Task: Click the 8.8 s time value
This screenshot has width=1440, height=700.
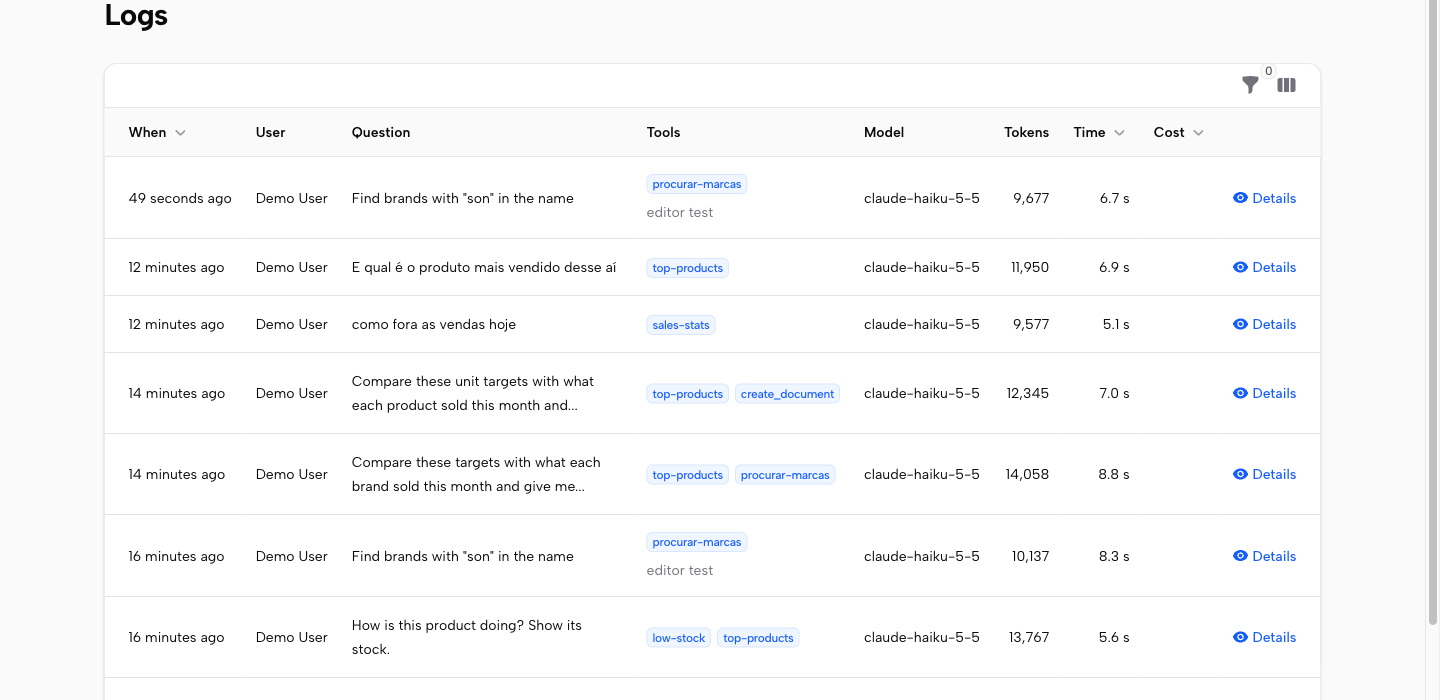Action: pyautogui.click(x=1114, y=474)
